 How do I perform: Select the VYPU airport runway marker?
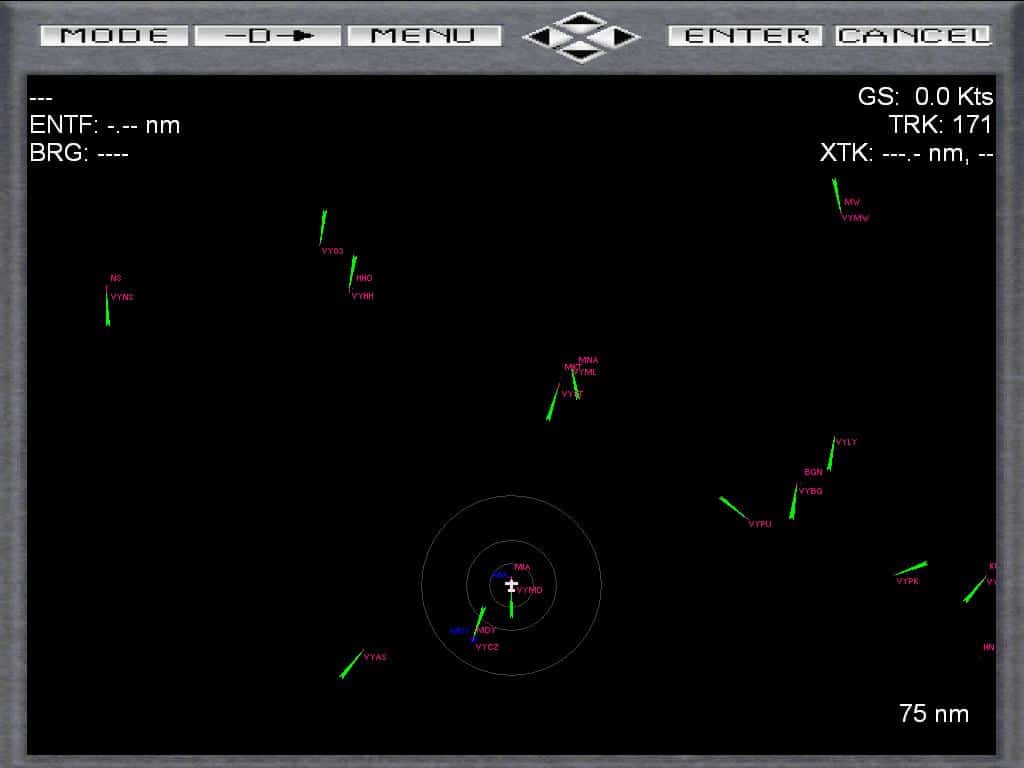click(733, 508)
